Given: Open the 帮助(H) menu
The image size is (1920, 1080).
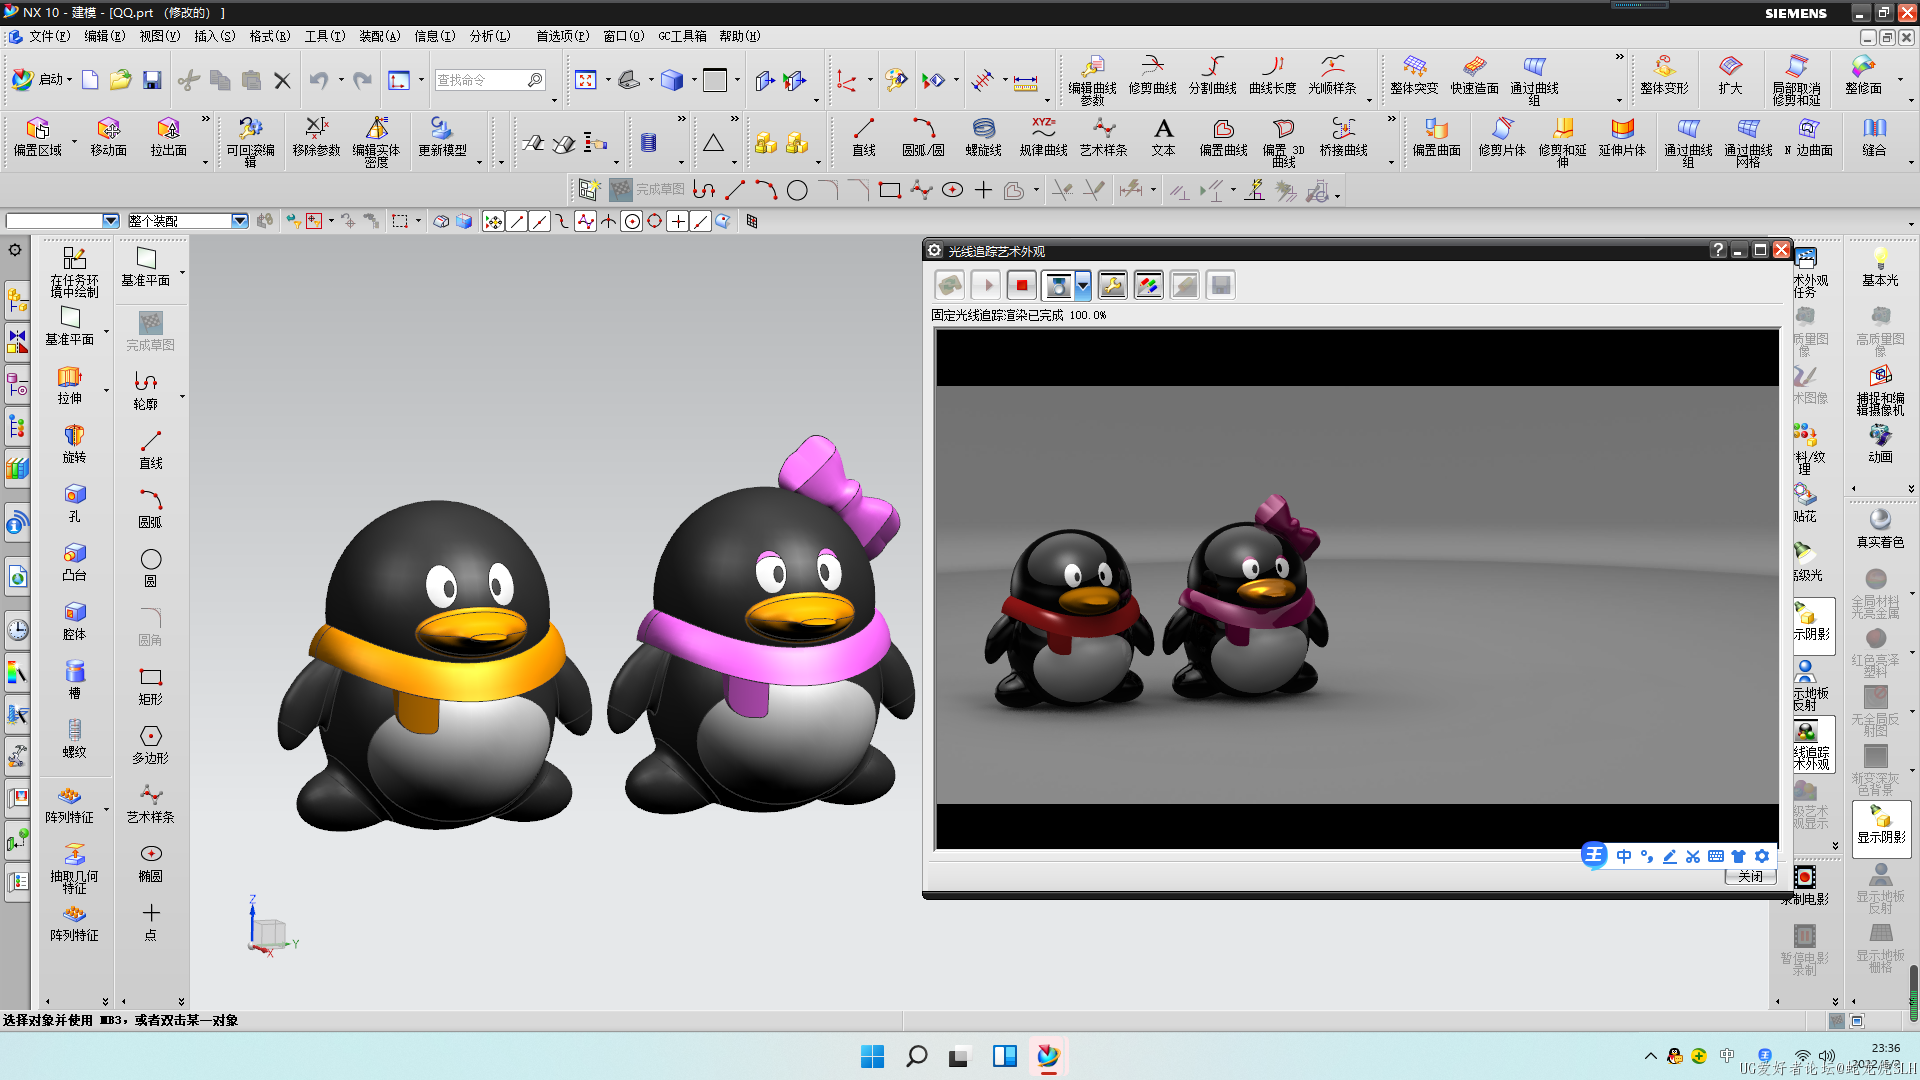Looking at the screenshot, I should point(740,36).
